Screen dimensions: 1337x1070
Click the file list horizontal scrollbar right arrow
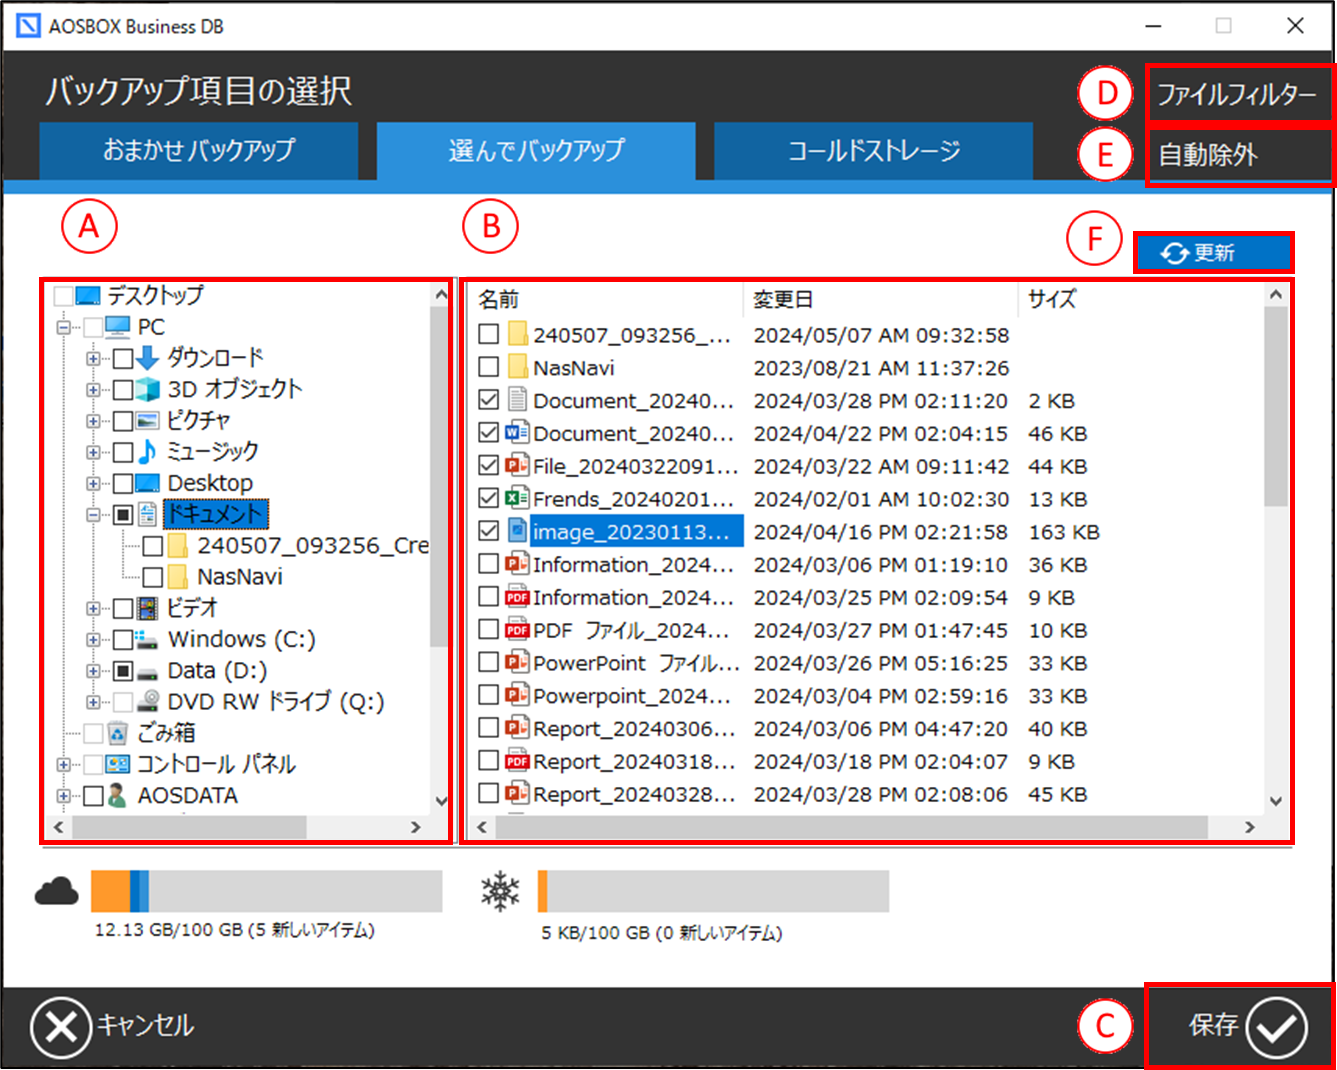point(1249,827)
